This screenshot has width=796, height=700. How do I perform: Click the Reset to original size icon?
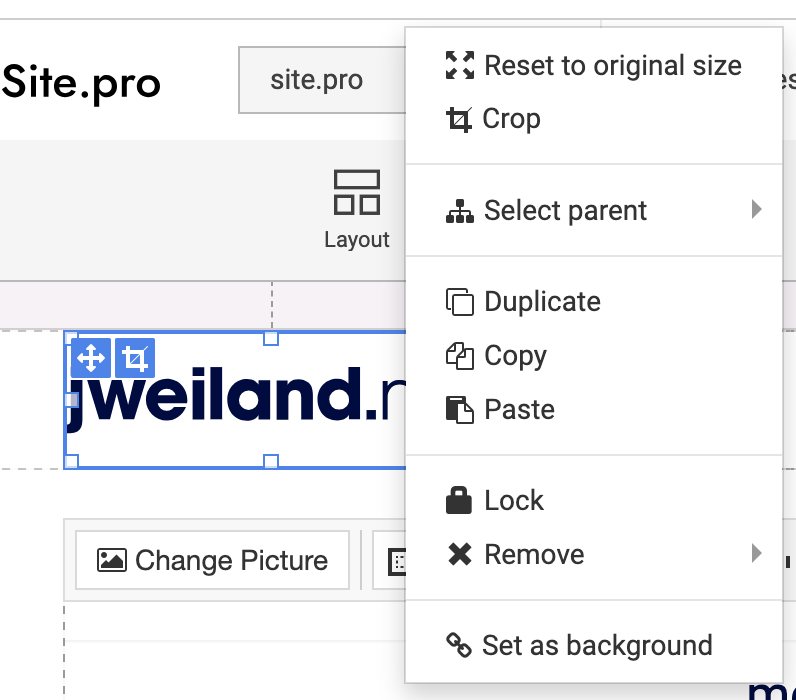(x=460, y=65)
